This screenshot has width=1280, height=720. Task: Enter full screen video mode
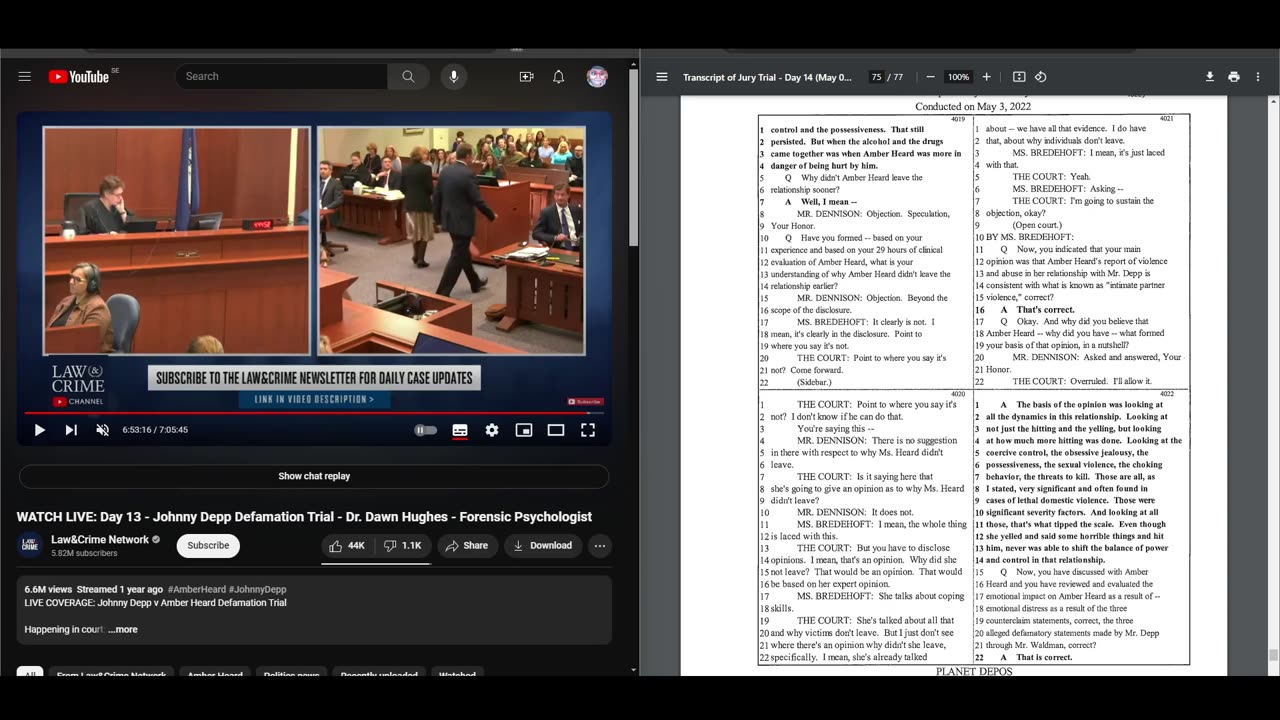(x=588, y=430)
